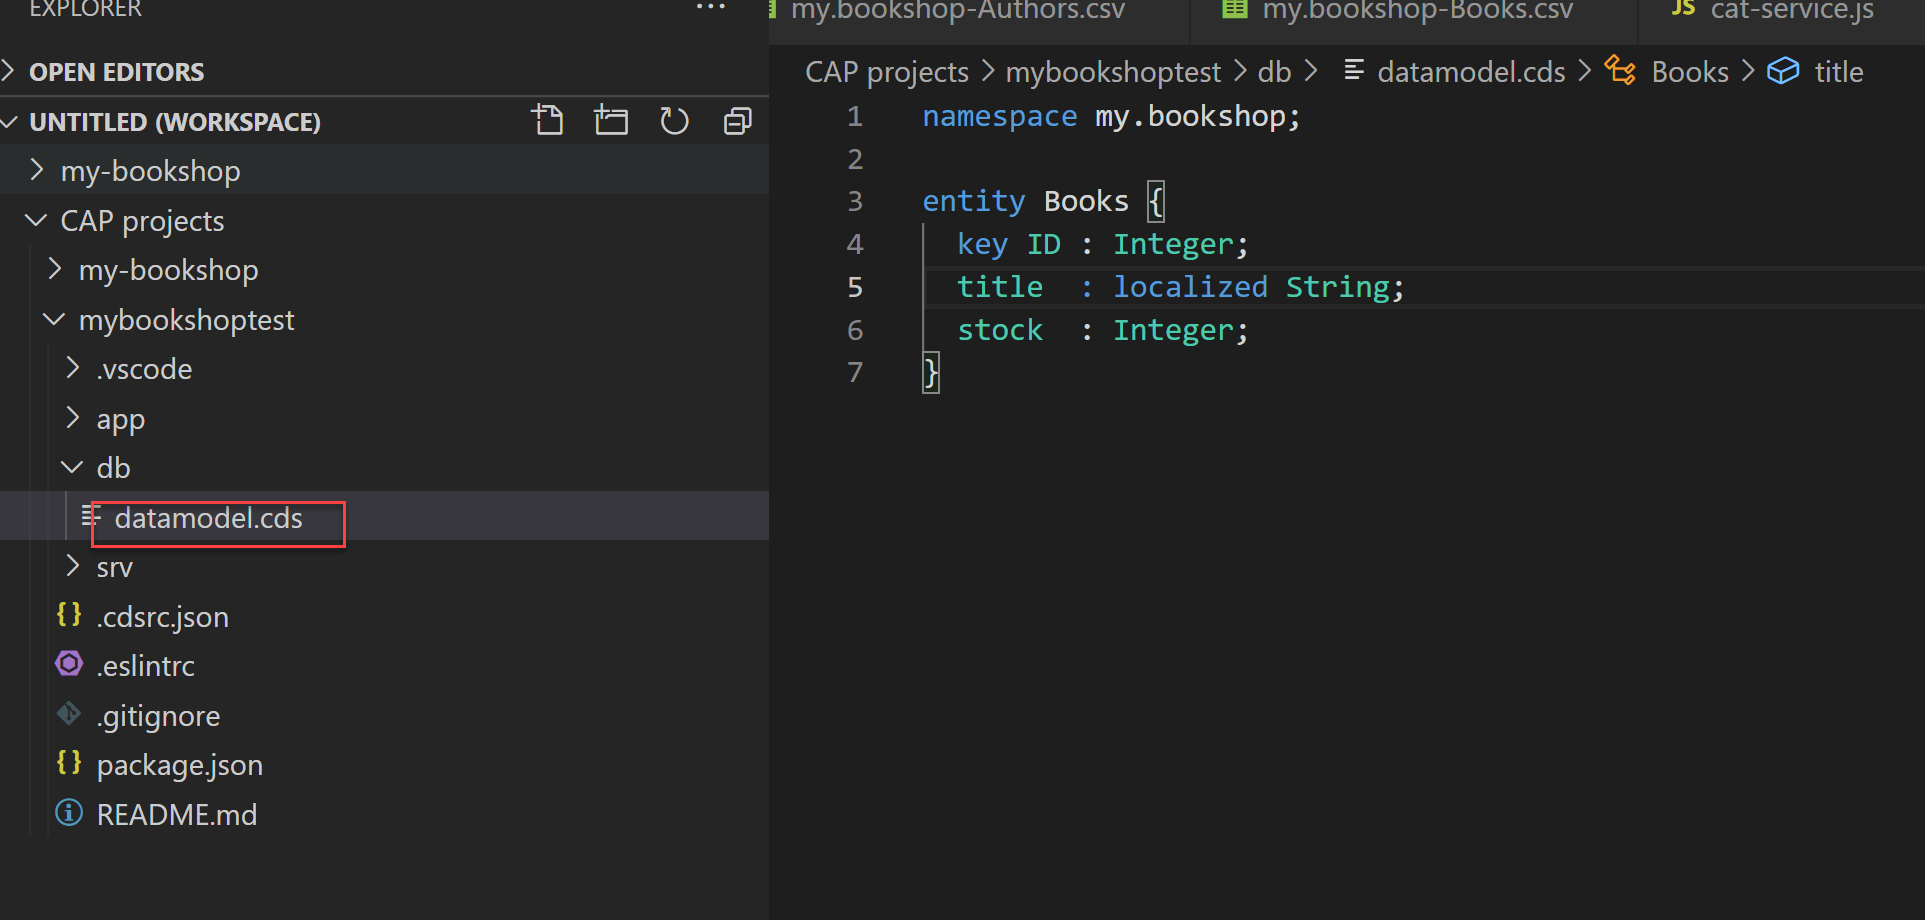Viewport: 1925px width, 920px height.
Task: Click line number 5 in the editor gutter
Action: (x=855, y=288)
